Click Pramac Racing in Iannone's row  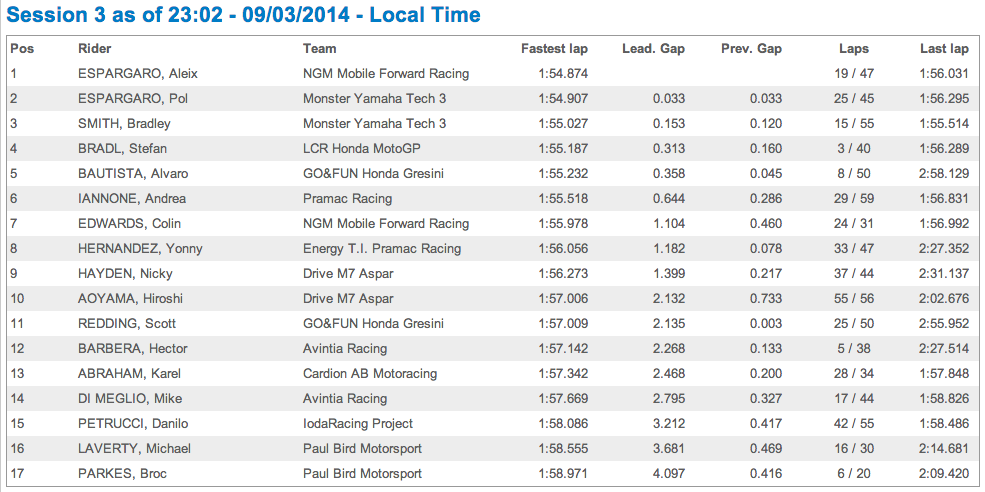click(x=347, y=199)
